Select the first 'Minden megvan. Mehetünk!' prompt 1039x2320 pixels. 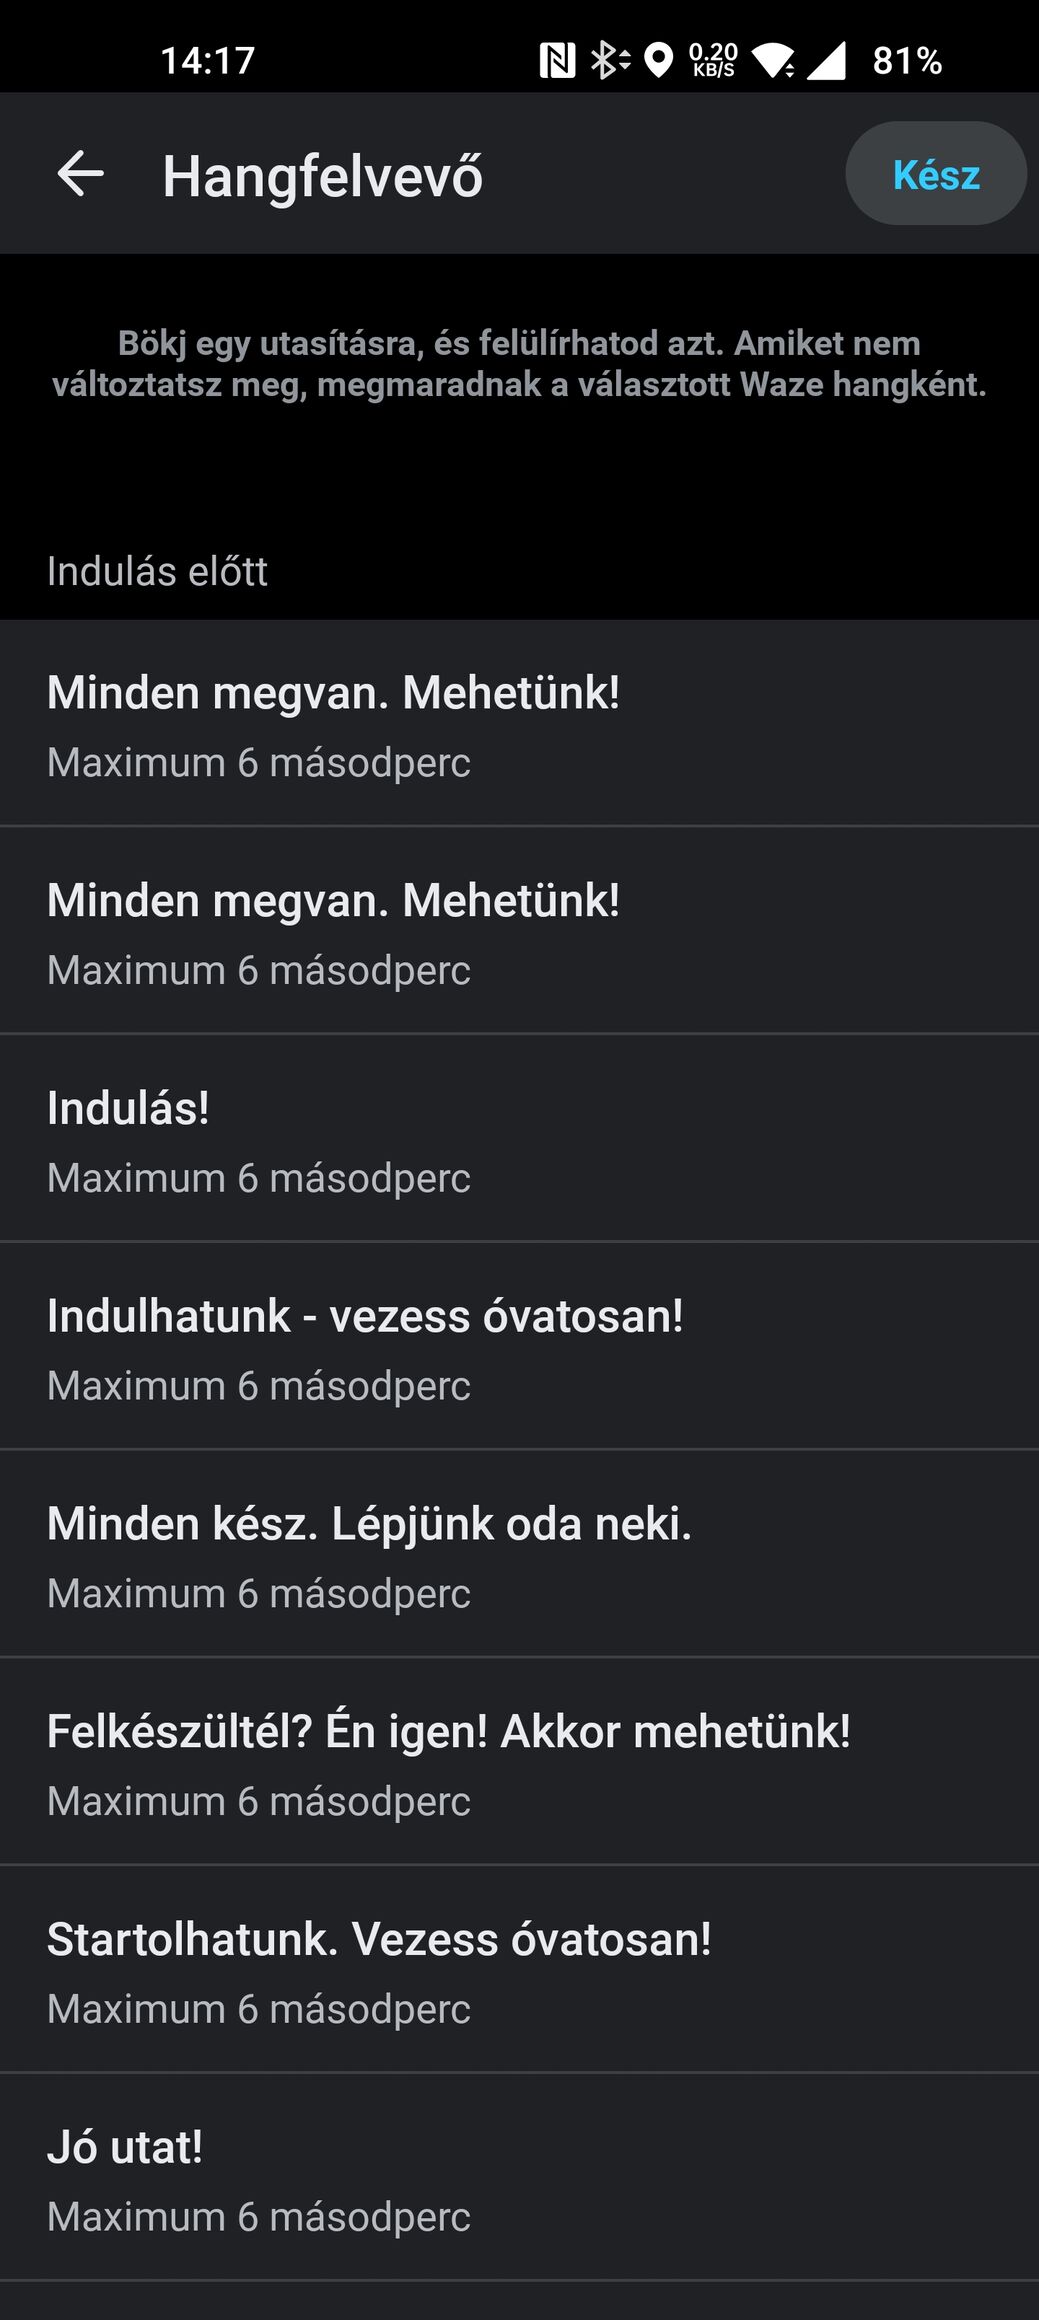[x=519, y=724]
